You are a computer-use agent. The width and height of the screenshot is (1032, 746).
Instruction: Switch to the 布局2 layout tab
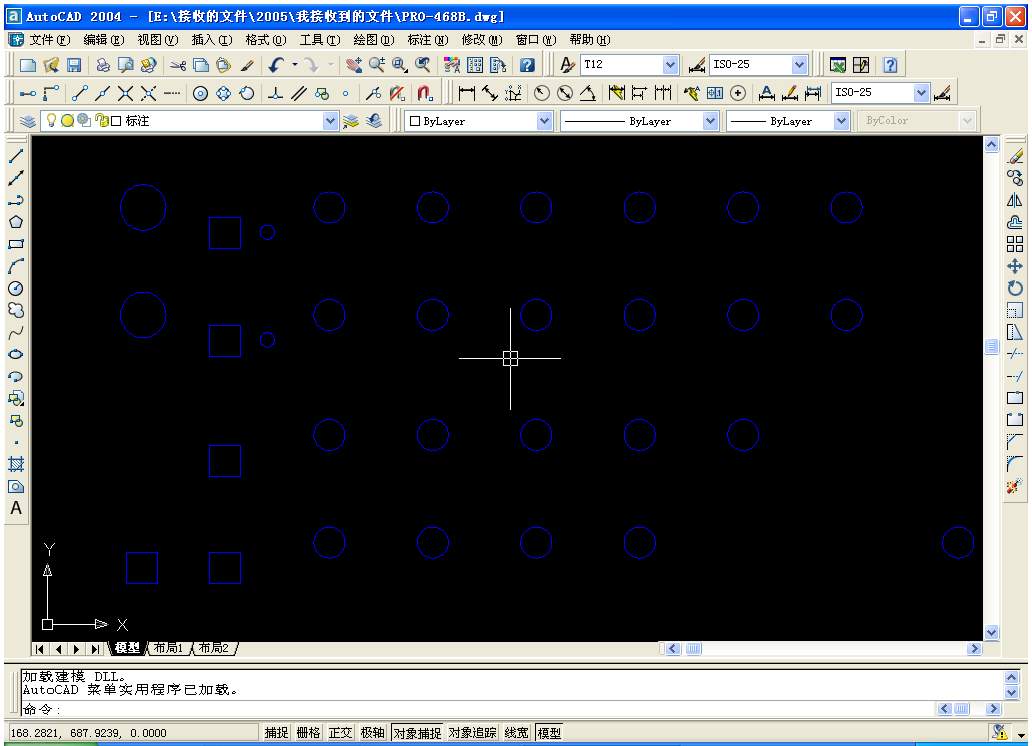tap(214, 649)
